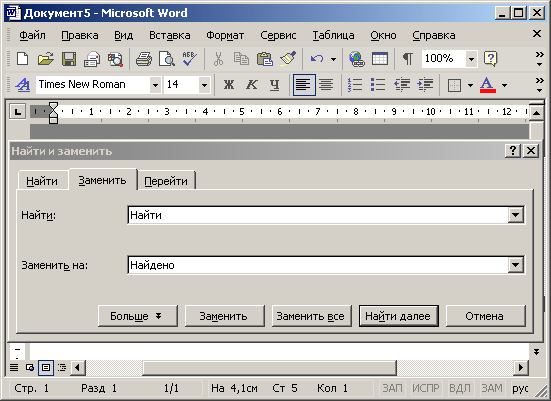Run spelling check (ABC checkmark icon)
The image size is (551, 401).
190,59
